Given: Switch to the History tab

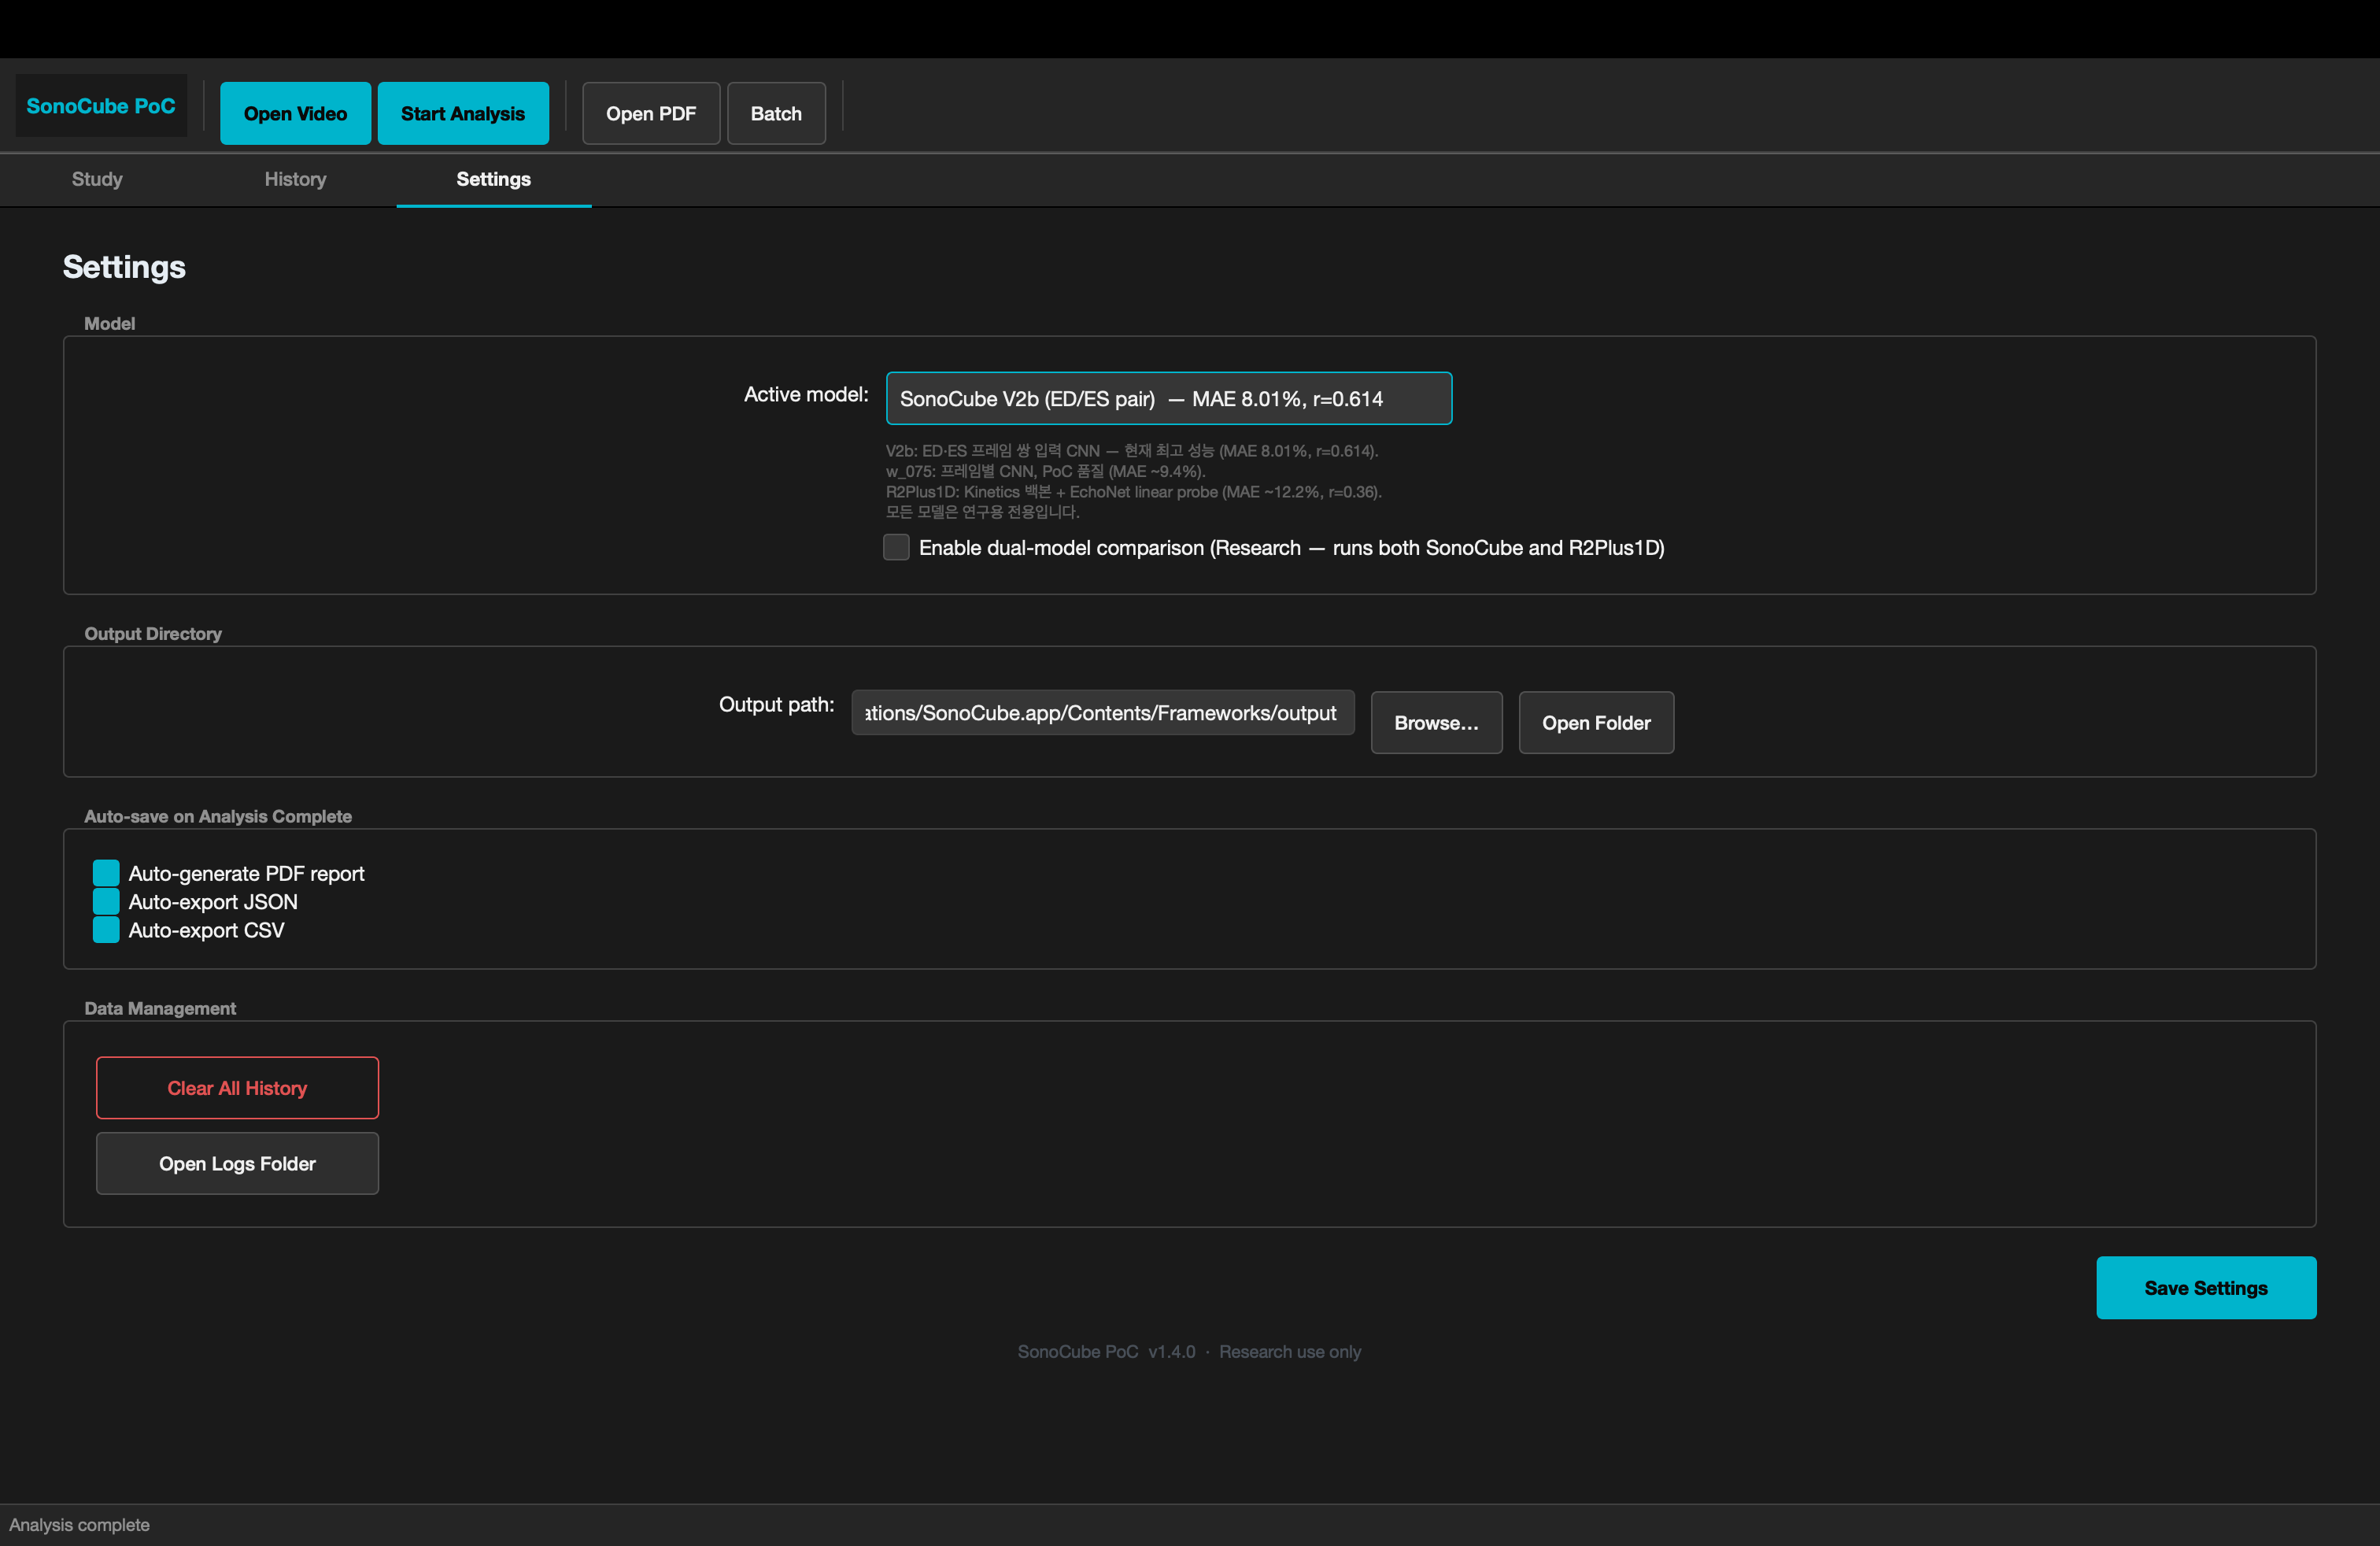Looking at the screenshot, I should 295,179.
